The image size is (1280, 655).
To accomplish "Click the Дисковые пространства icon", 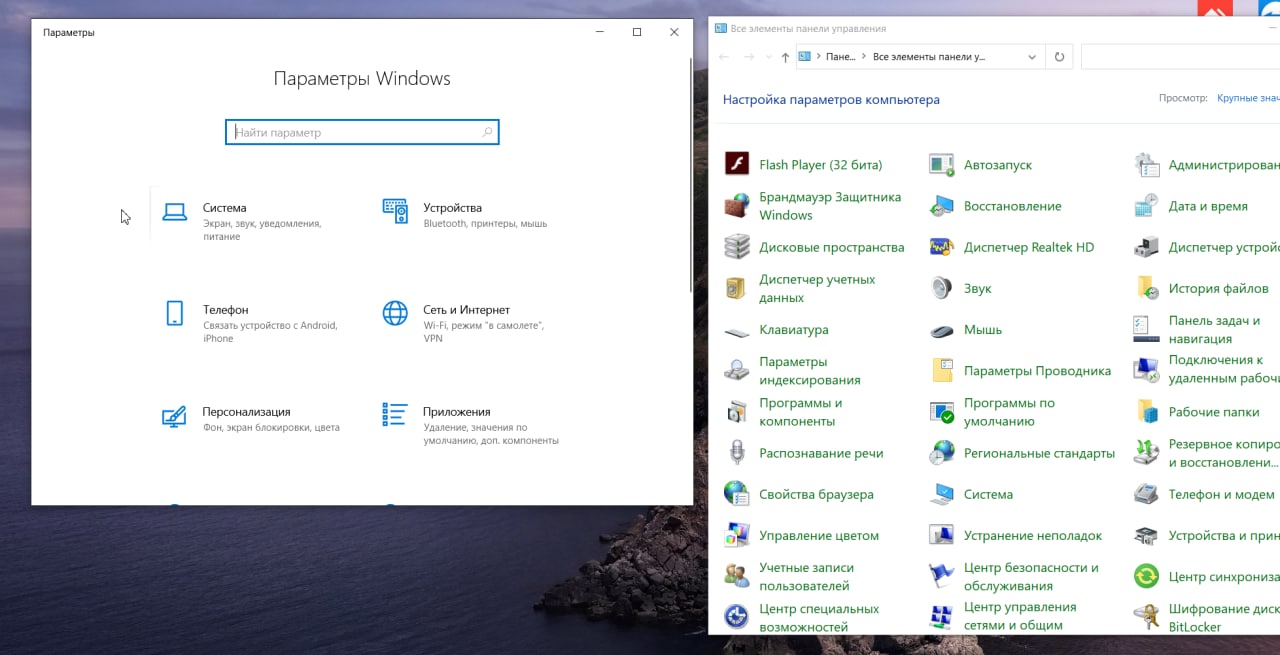I will tap(737, 247).
